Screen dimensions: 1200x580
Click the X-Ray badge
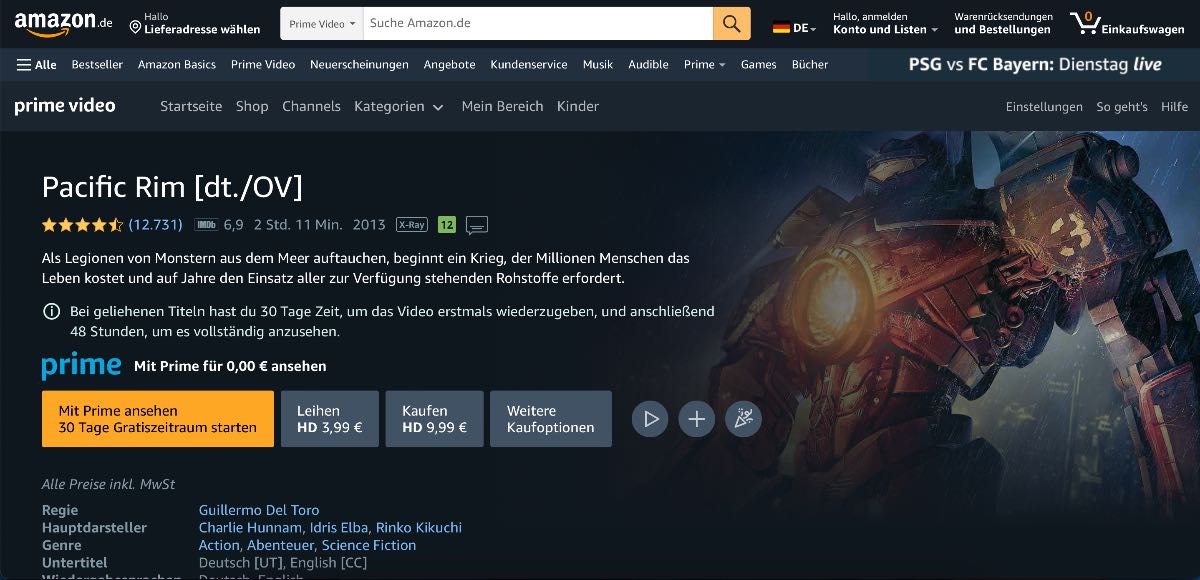[x=411, y=225]
